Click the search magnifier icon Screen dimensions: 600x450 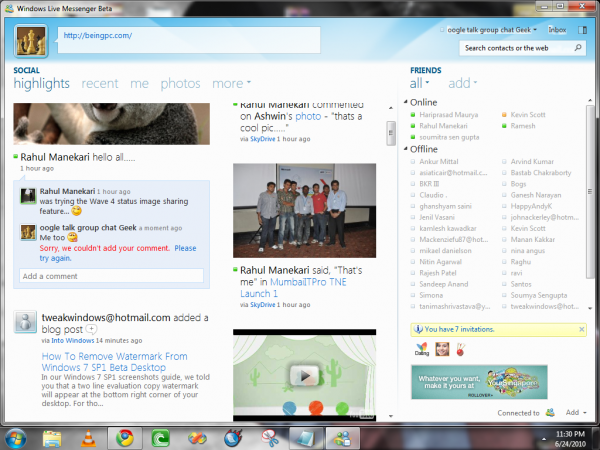tap(578, 47)
